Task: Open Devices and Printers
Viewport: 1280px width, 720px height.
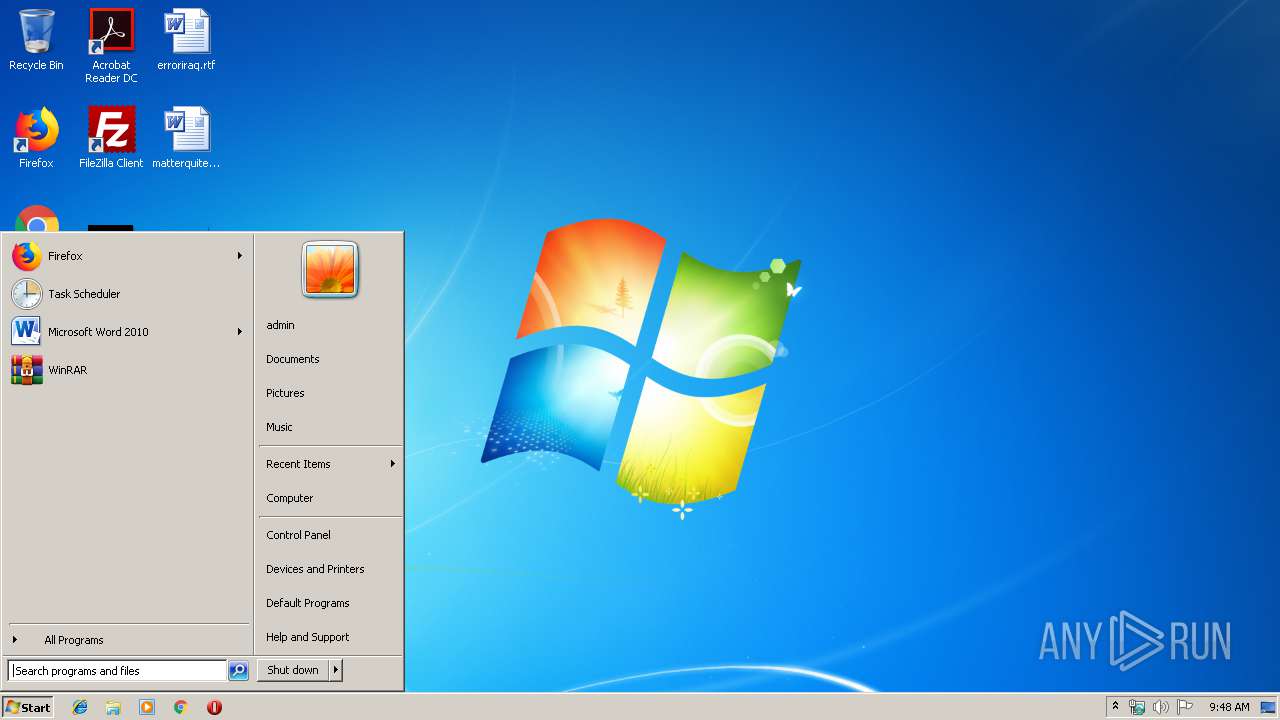Action: (330, 569)
